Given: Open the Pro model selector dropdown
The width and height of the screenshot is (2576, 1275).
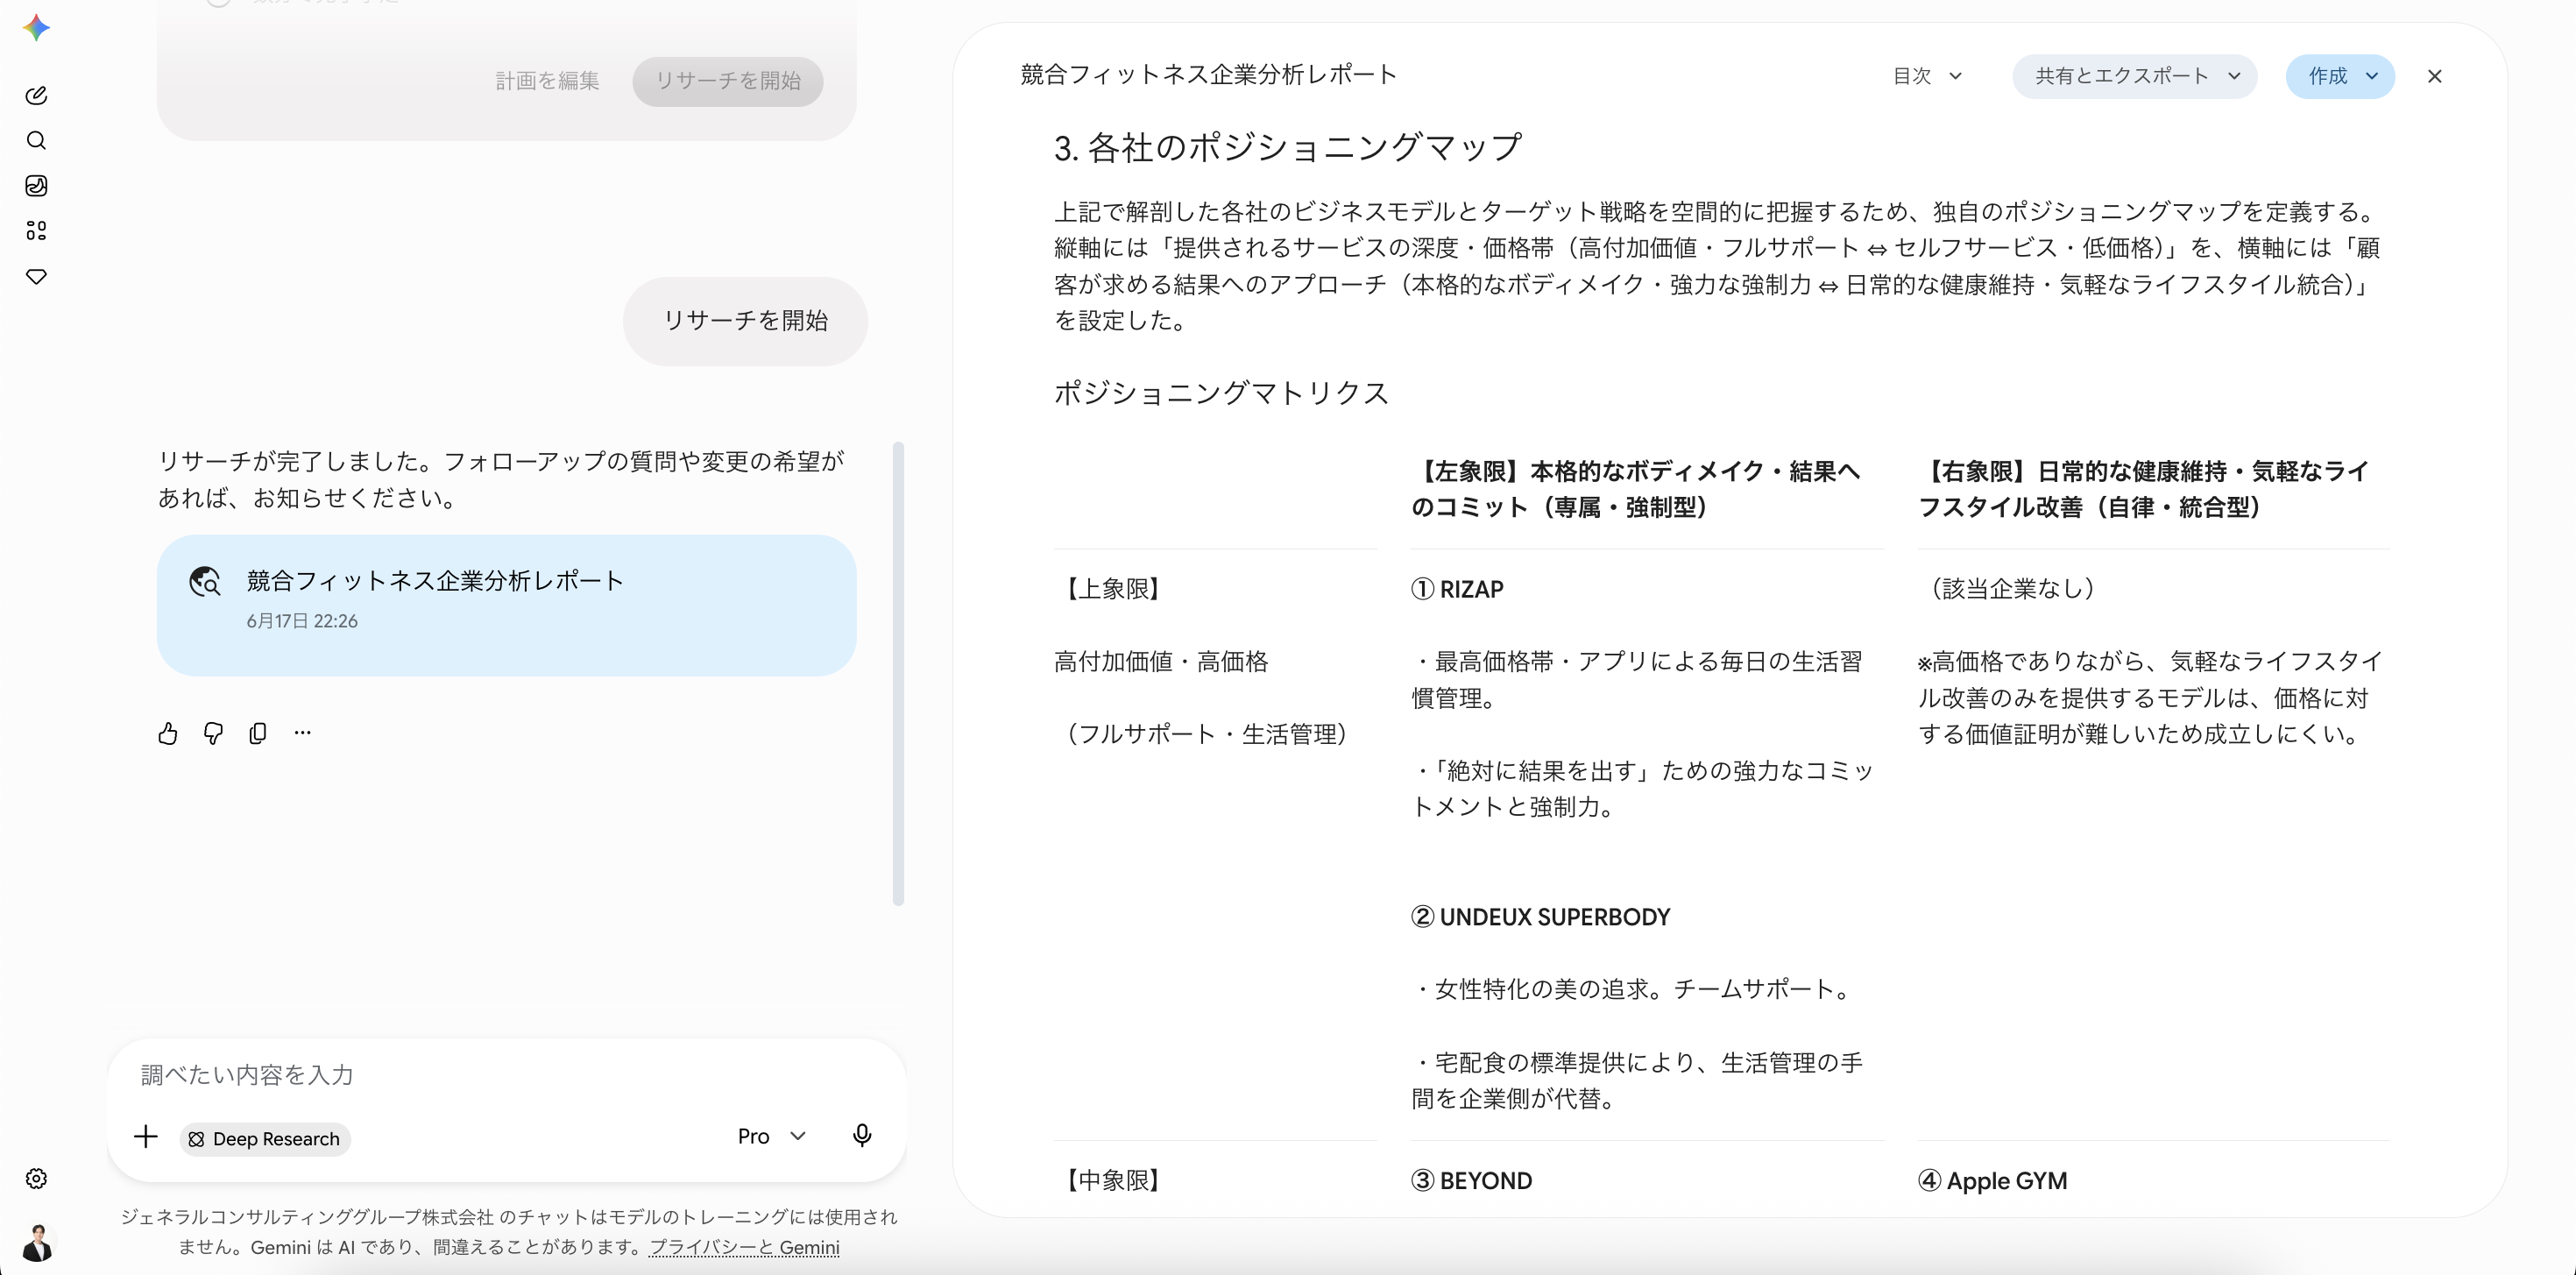Looking at the screenshot, I should click(771, 1136).
